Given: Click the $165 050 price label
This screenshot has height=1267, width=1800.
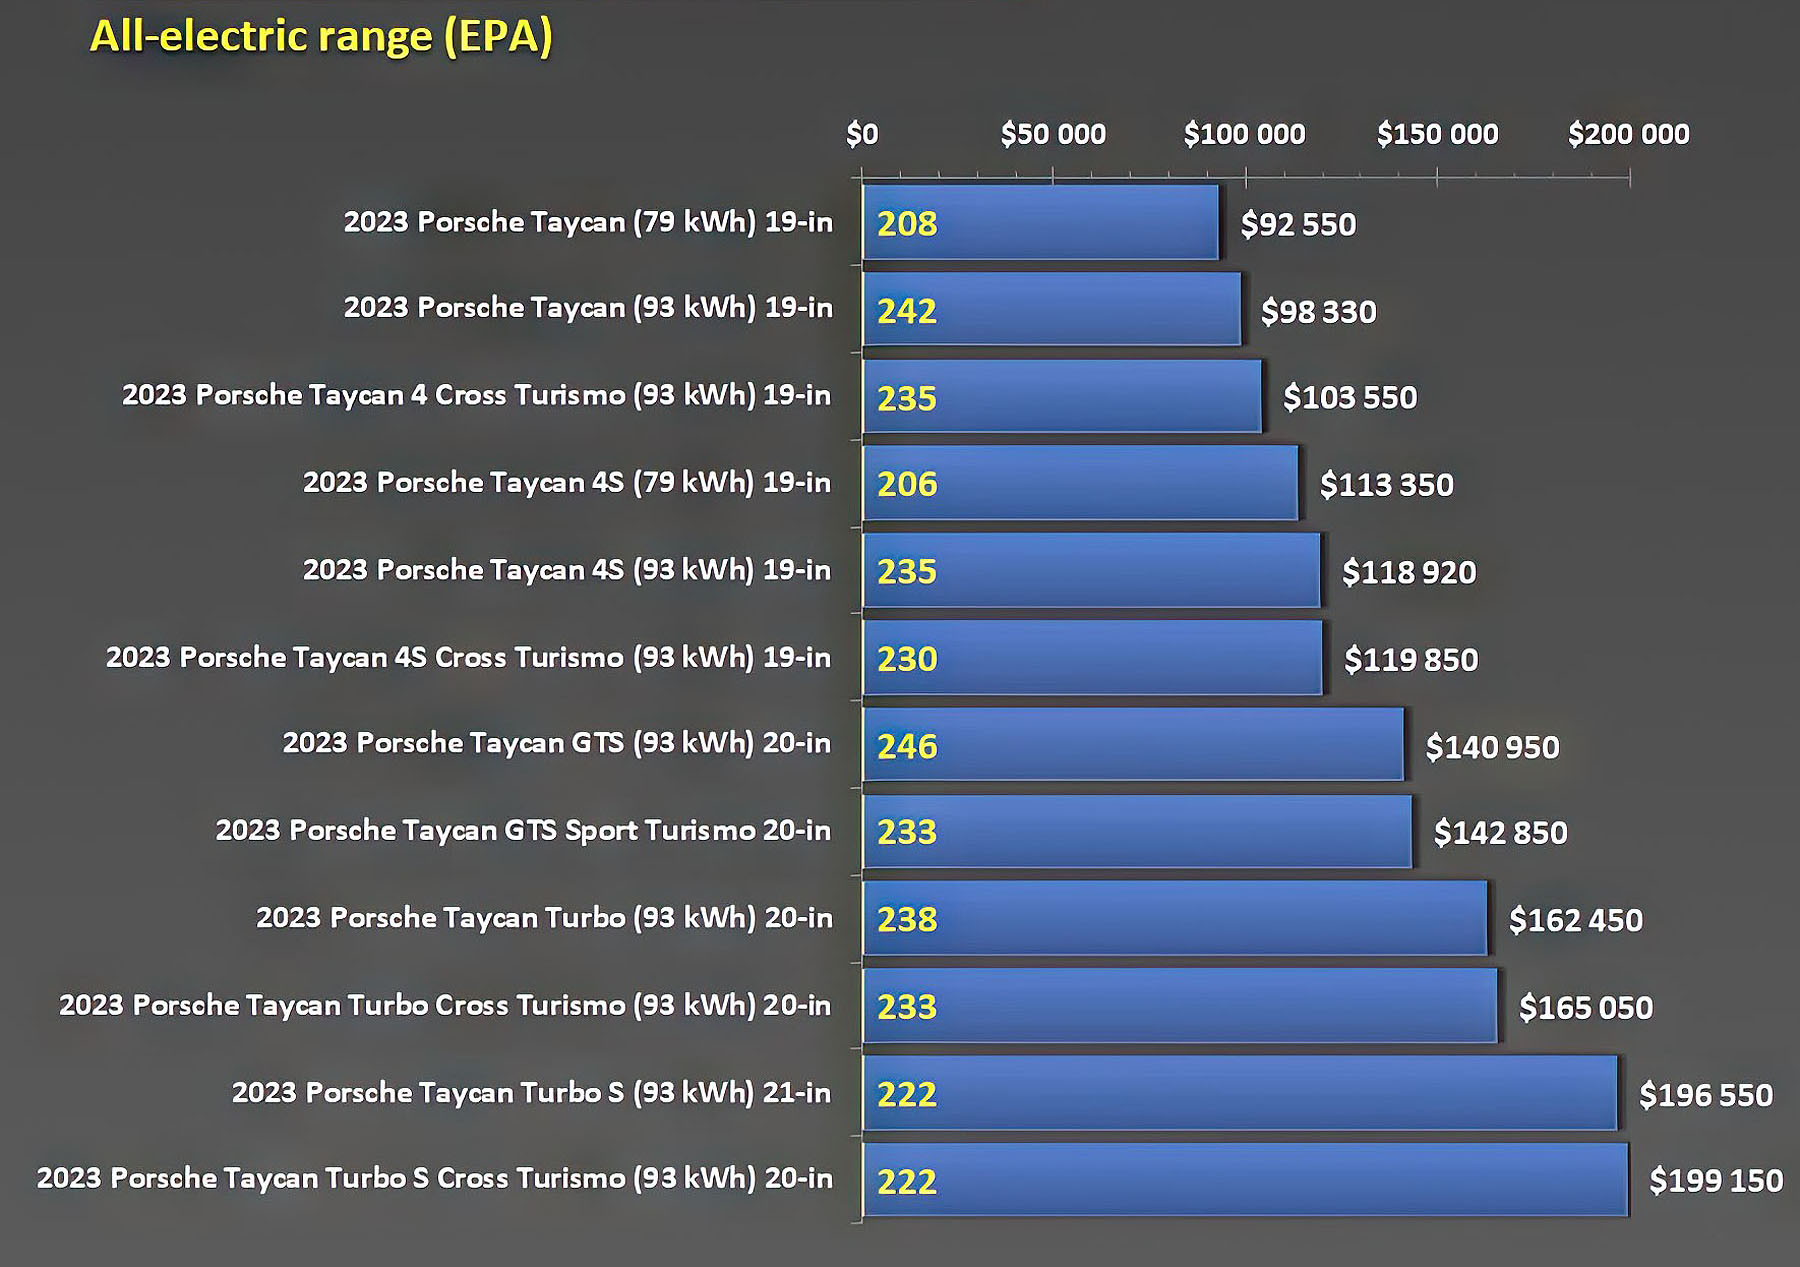Looking at the screenshot, I should [1585, 1008].
